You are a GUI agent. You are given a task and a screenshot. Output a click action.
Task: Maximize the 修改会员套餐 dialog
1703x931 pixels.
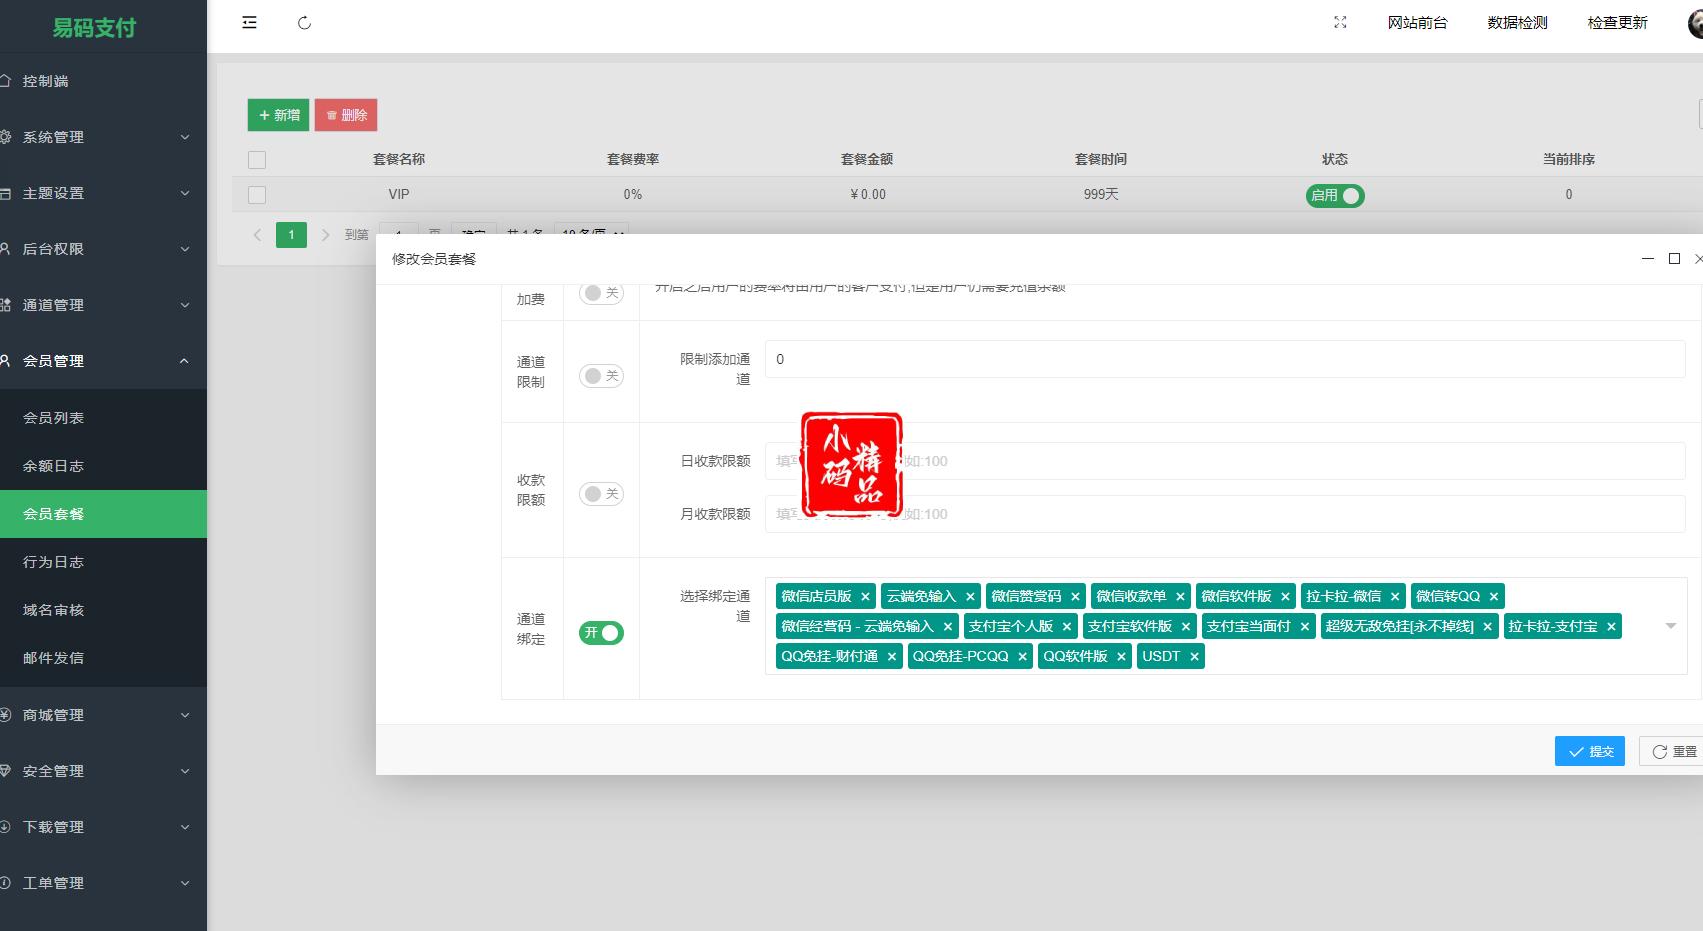1674,259
